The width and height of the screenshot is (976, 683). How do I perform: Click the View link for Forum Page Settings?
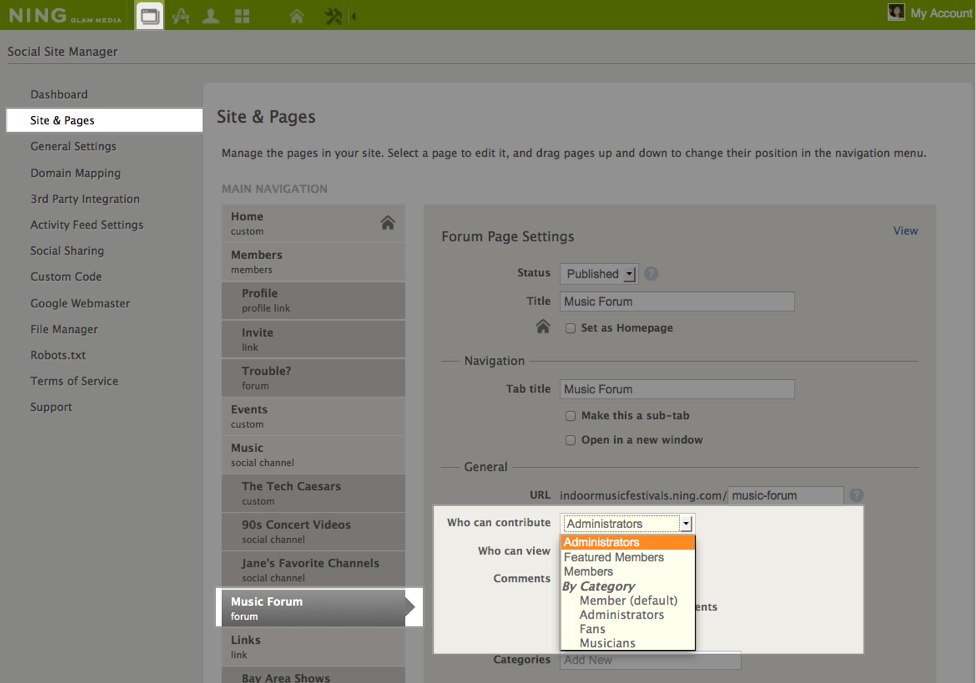(906, 230)
